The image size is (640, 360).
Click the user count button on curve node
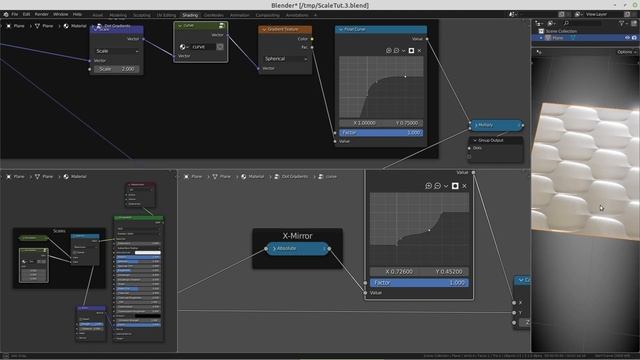[220, 47]
